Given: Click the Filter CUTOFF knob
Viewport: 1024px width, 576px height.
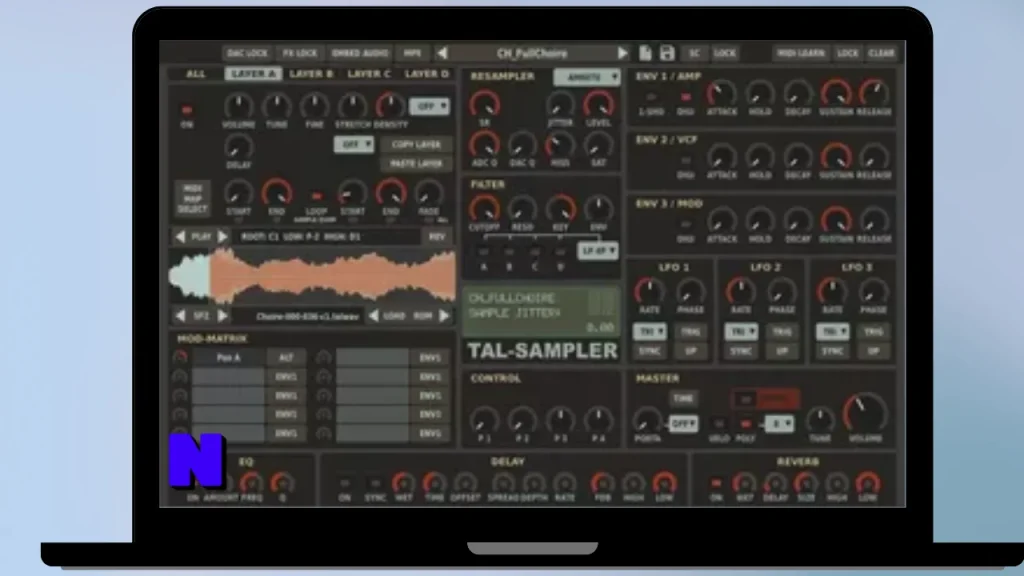Looking at the screenshot, I should pos(484,209).
